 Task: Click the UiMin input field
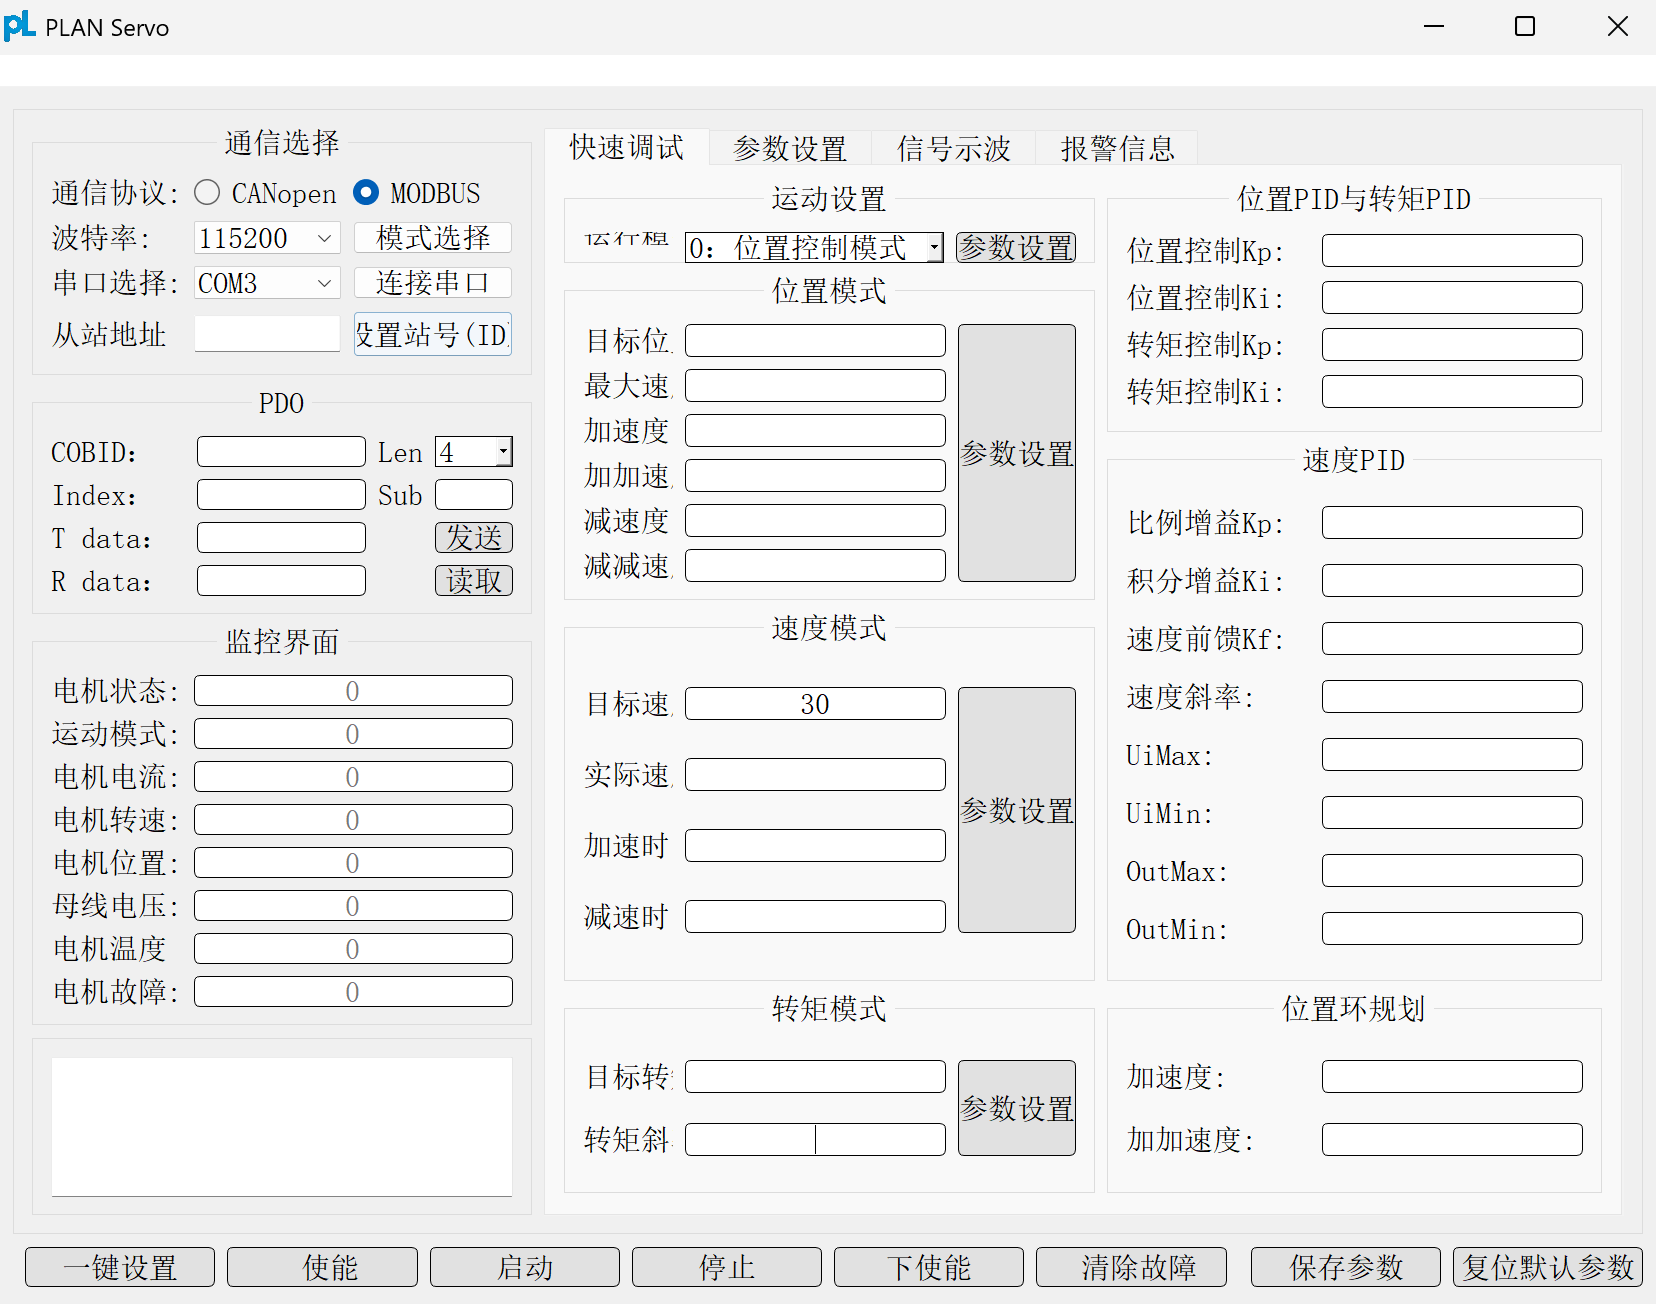[x=1452, y=813]
